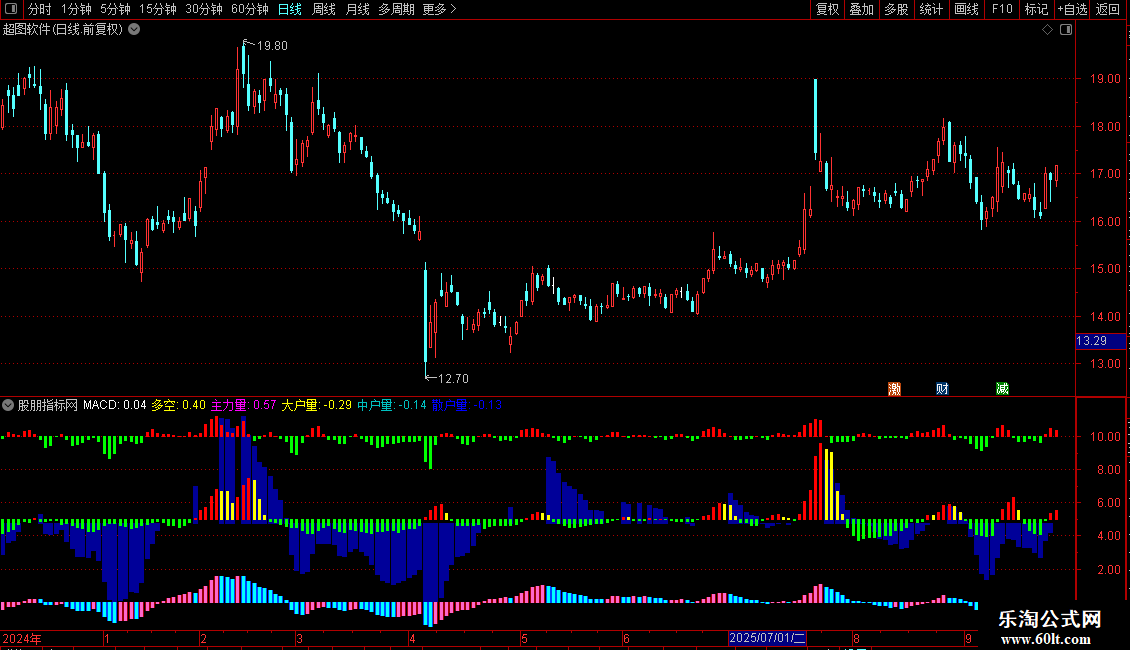Toggle the right side panel icon

(x=1066, y=30)
